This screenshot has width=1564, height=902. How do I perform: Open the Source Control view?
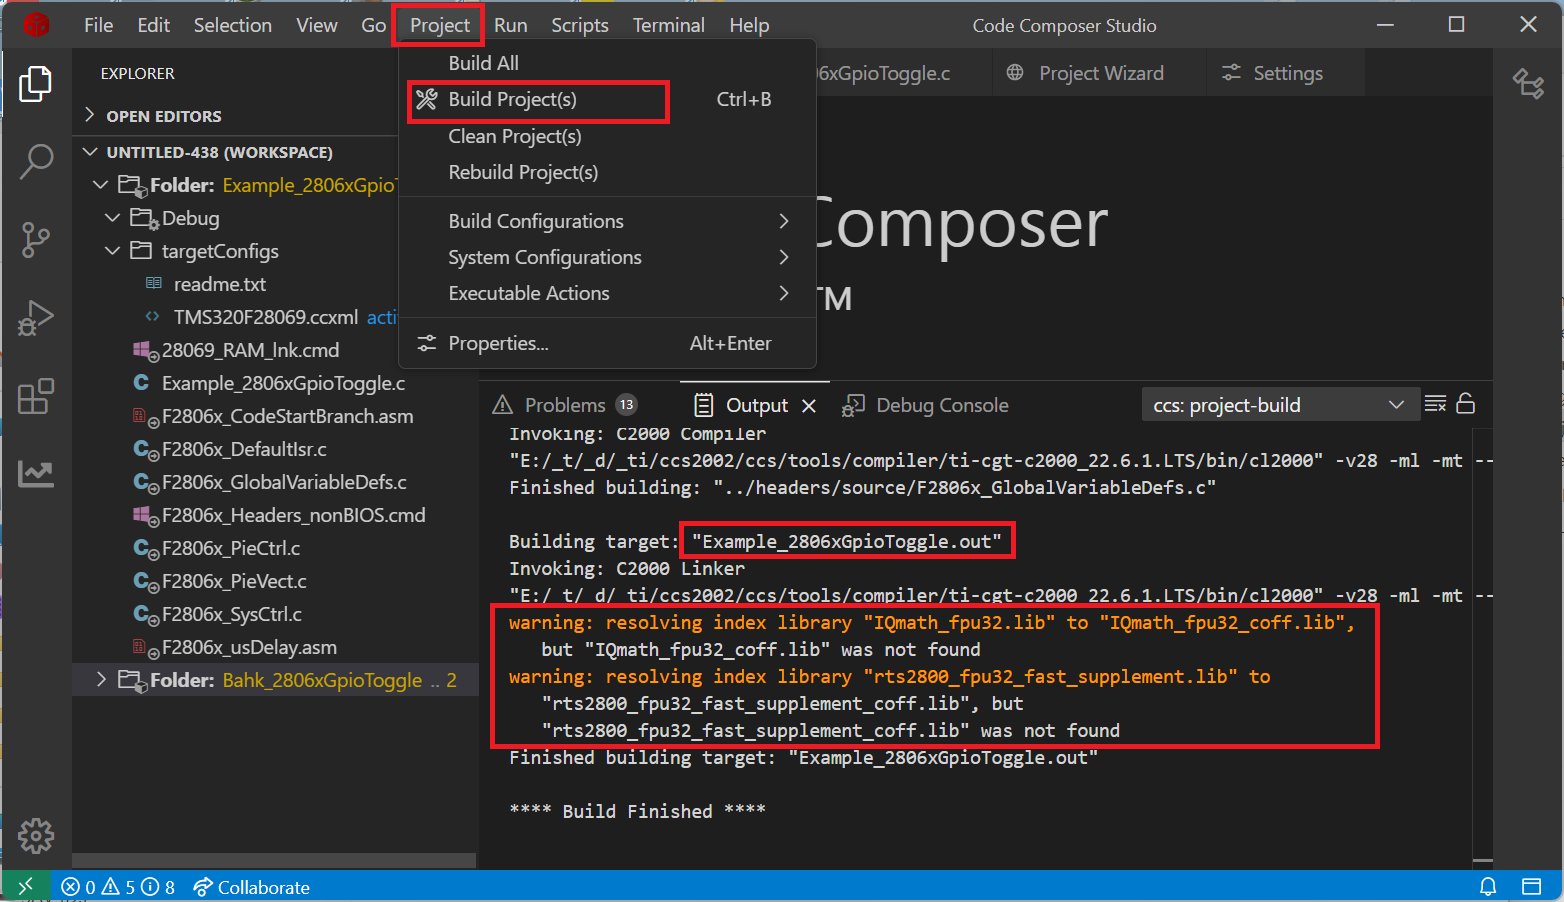(36, 239)
